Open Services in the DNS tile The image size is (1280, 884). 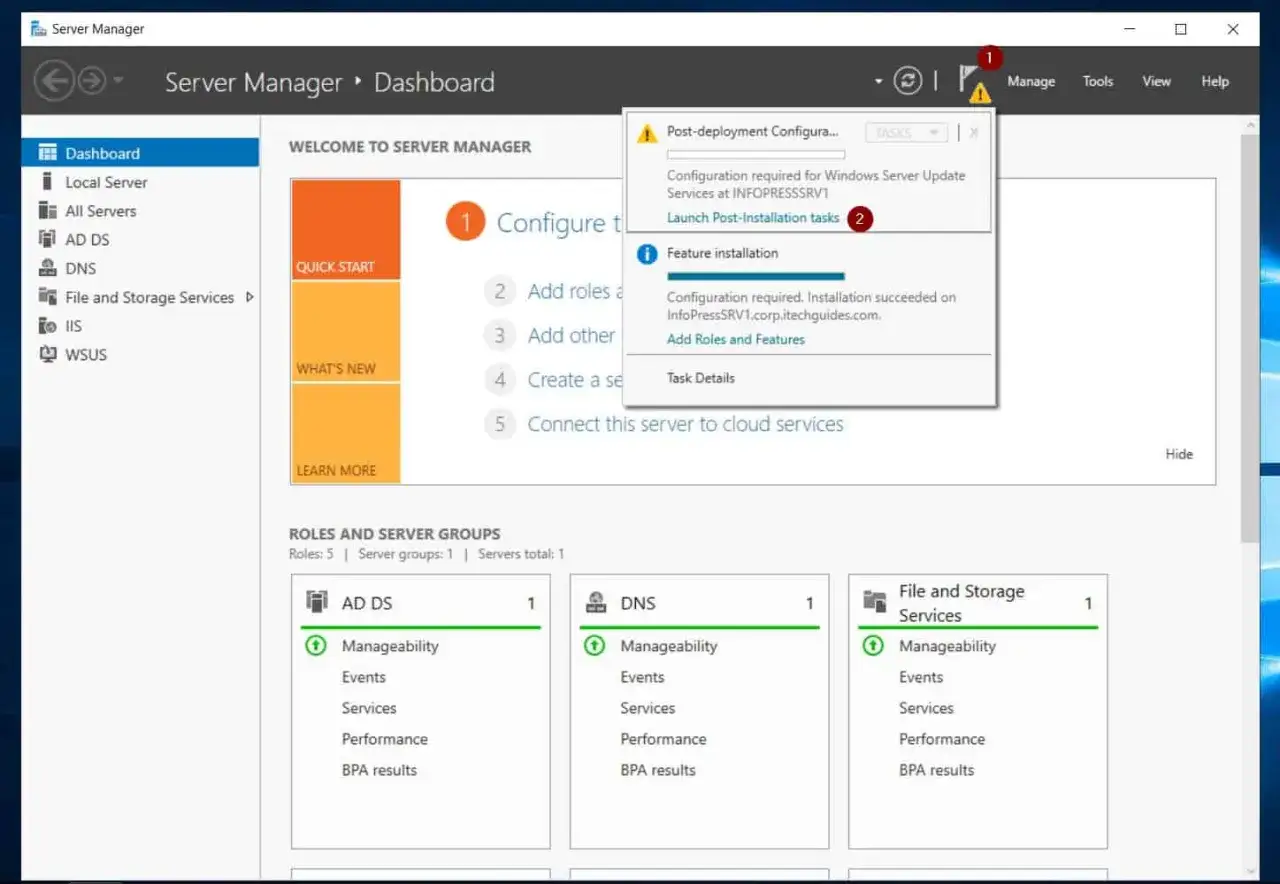tap(648, 708)
